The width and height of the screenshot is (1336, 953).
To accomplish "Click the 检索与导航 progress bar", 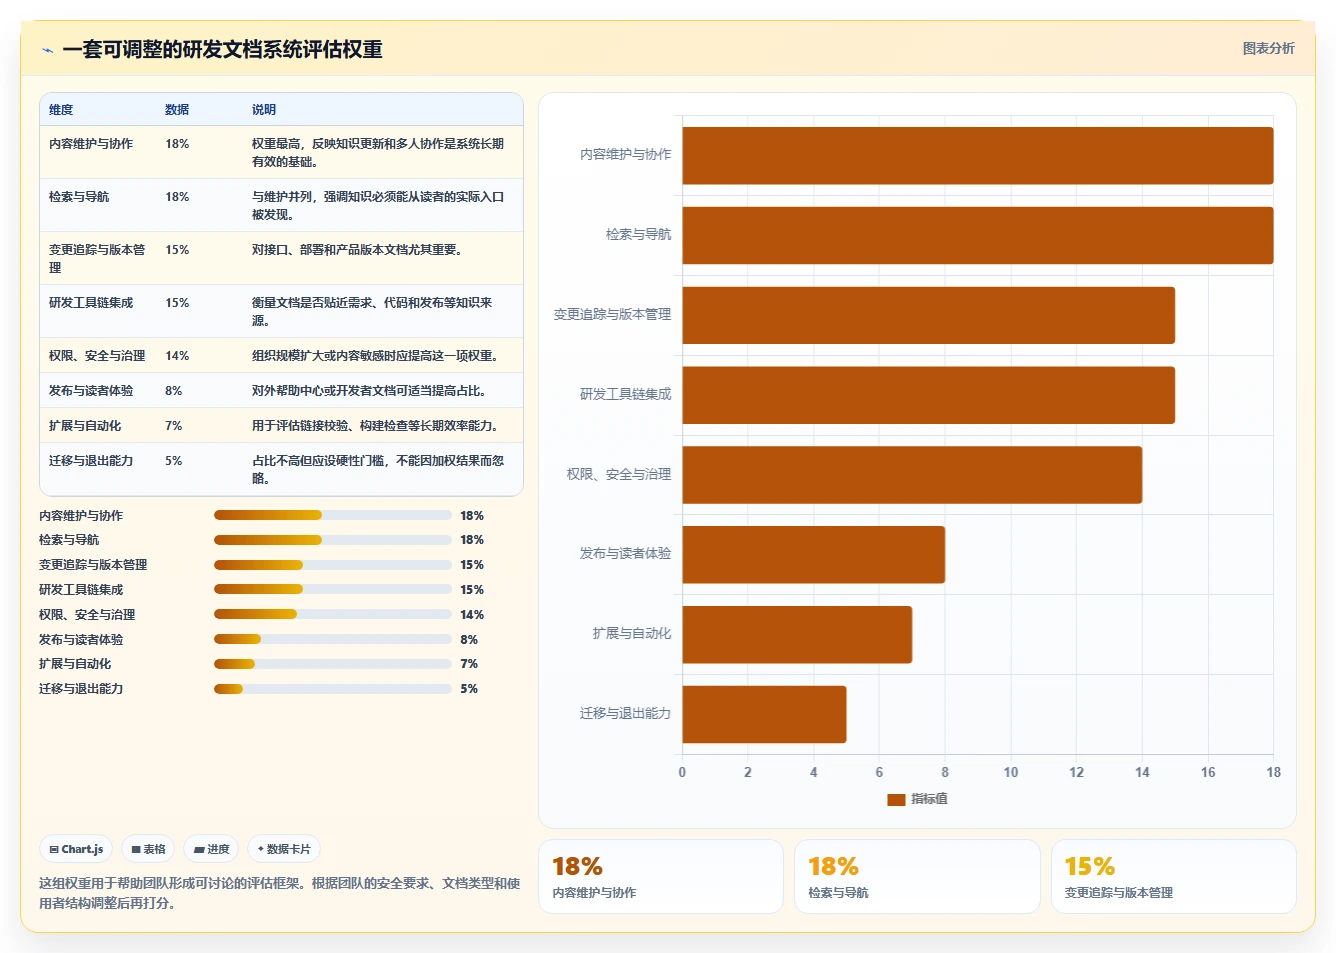I will pos(333,540).
